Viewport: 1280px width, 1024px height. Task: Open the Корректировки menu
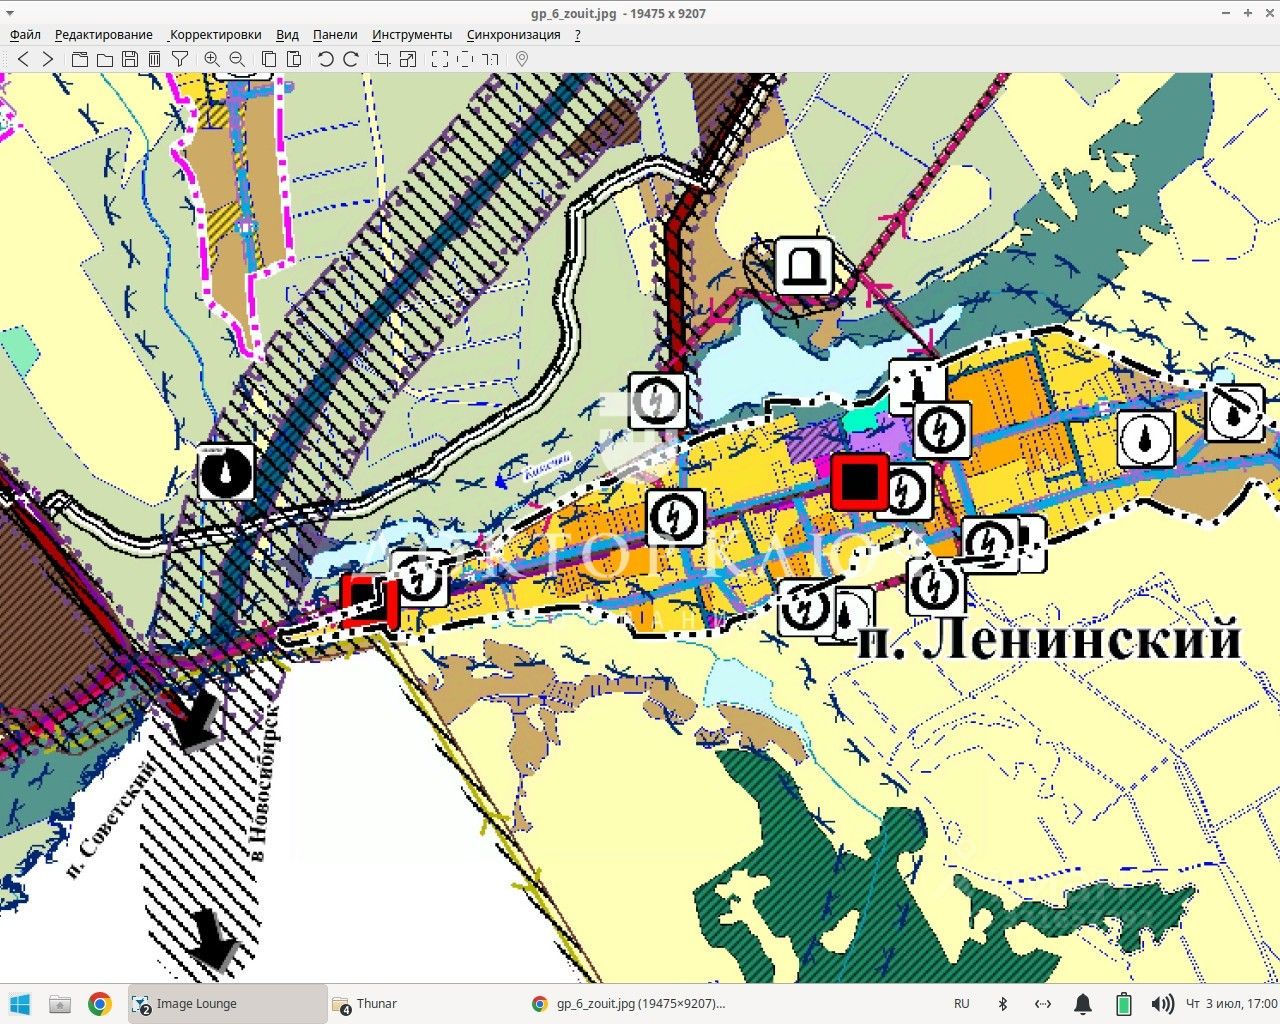tap(215, 34)
